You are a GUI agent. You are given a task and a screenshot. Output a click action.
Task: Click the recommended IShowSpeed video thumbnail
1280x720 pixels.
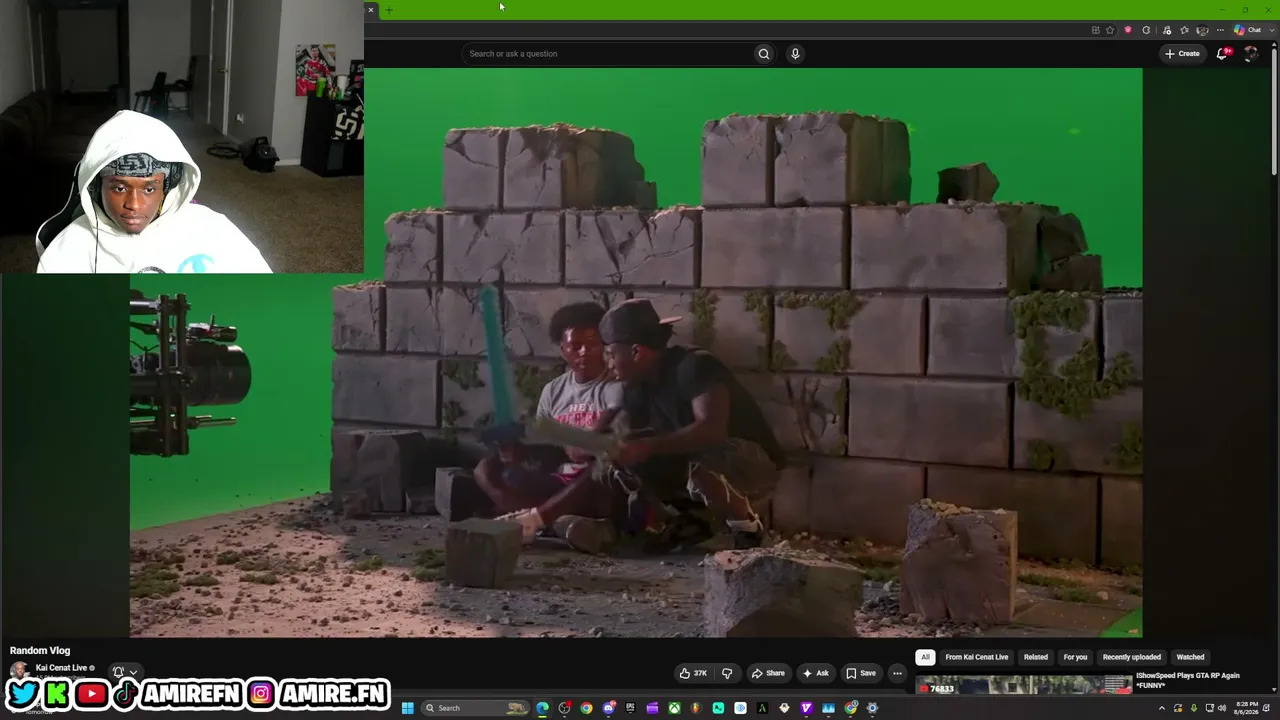[x=1023, y=685]
